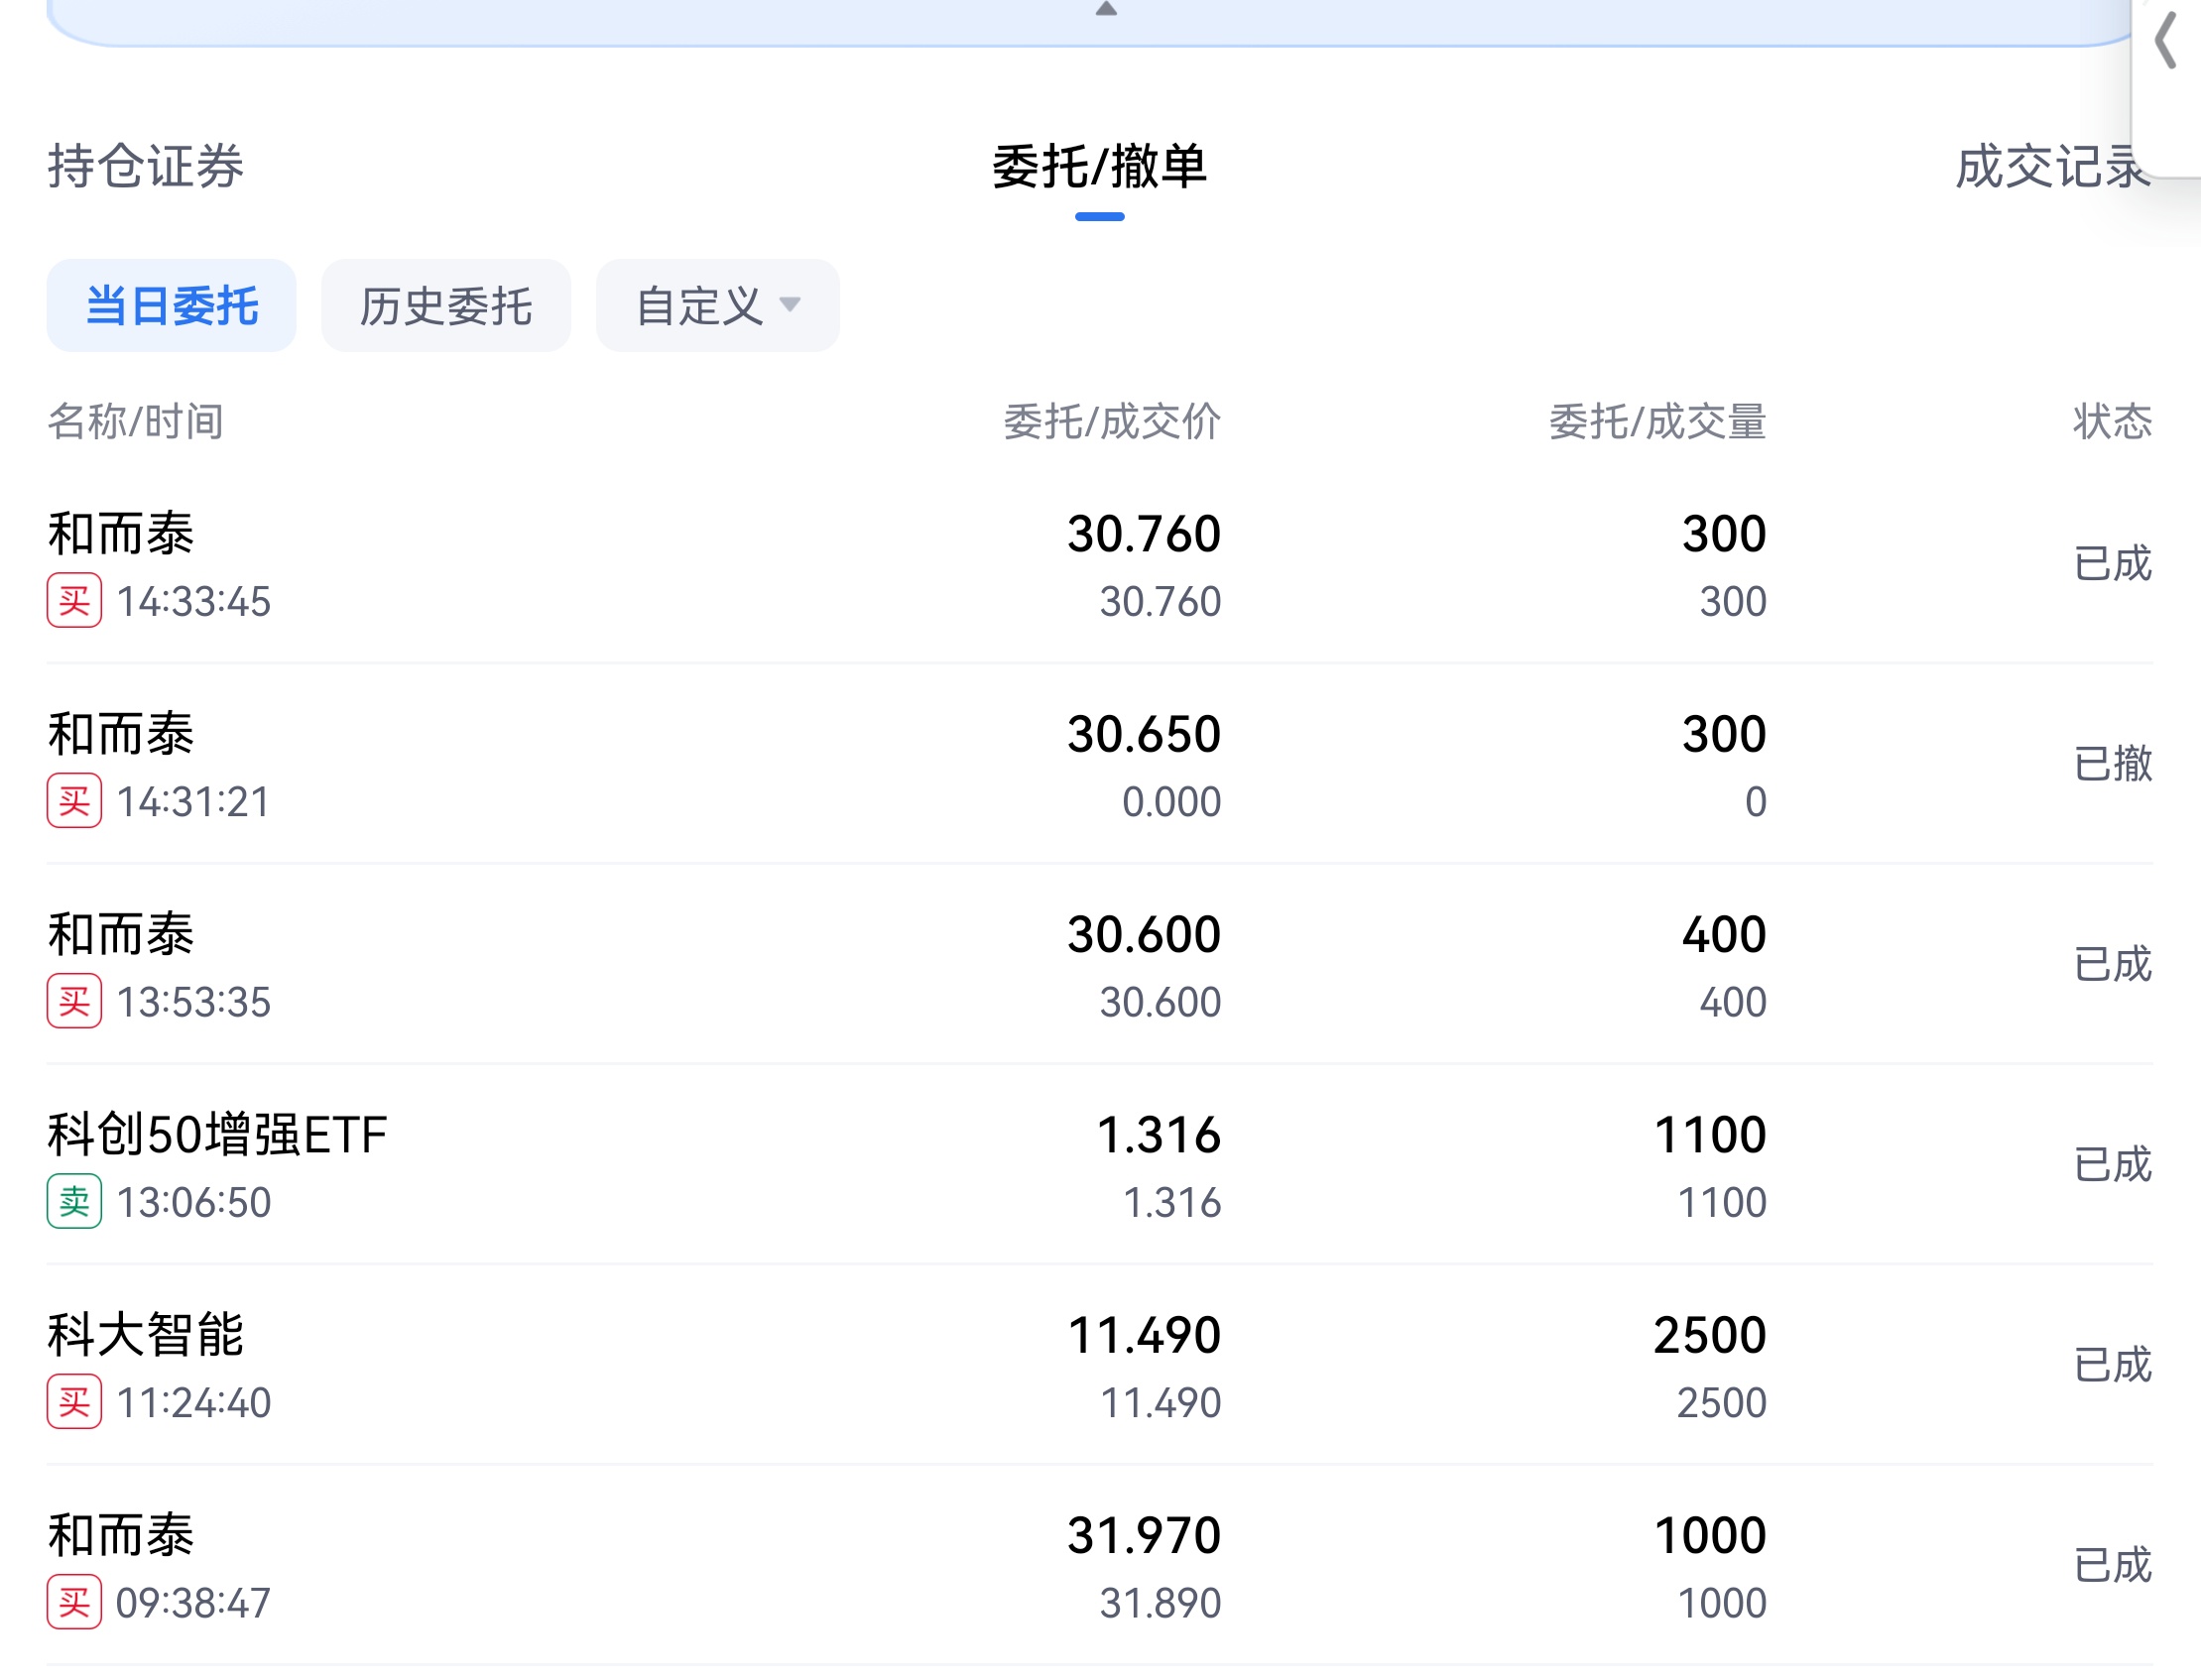Open the 科大智能 order row

point(1100,1366)
